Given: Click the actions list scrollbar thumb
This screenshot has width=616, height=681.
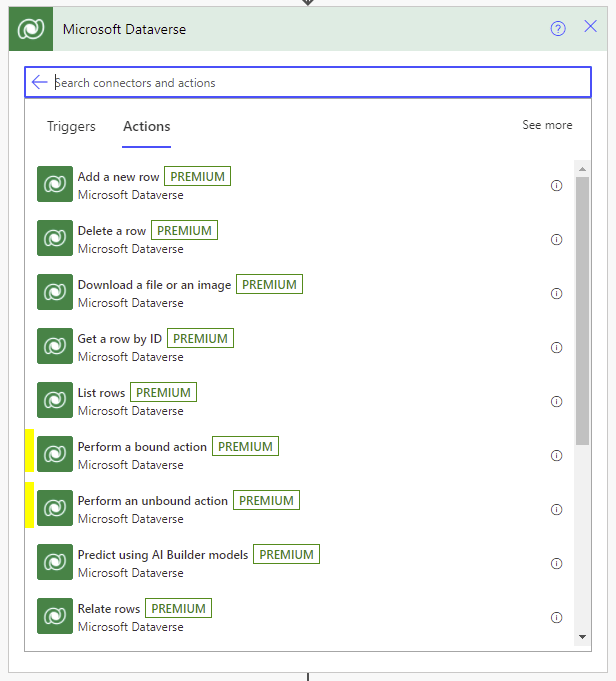Looking at the screenshot, I should [583, 311].
